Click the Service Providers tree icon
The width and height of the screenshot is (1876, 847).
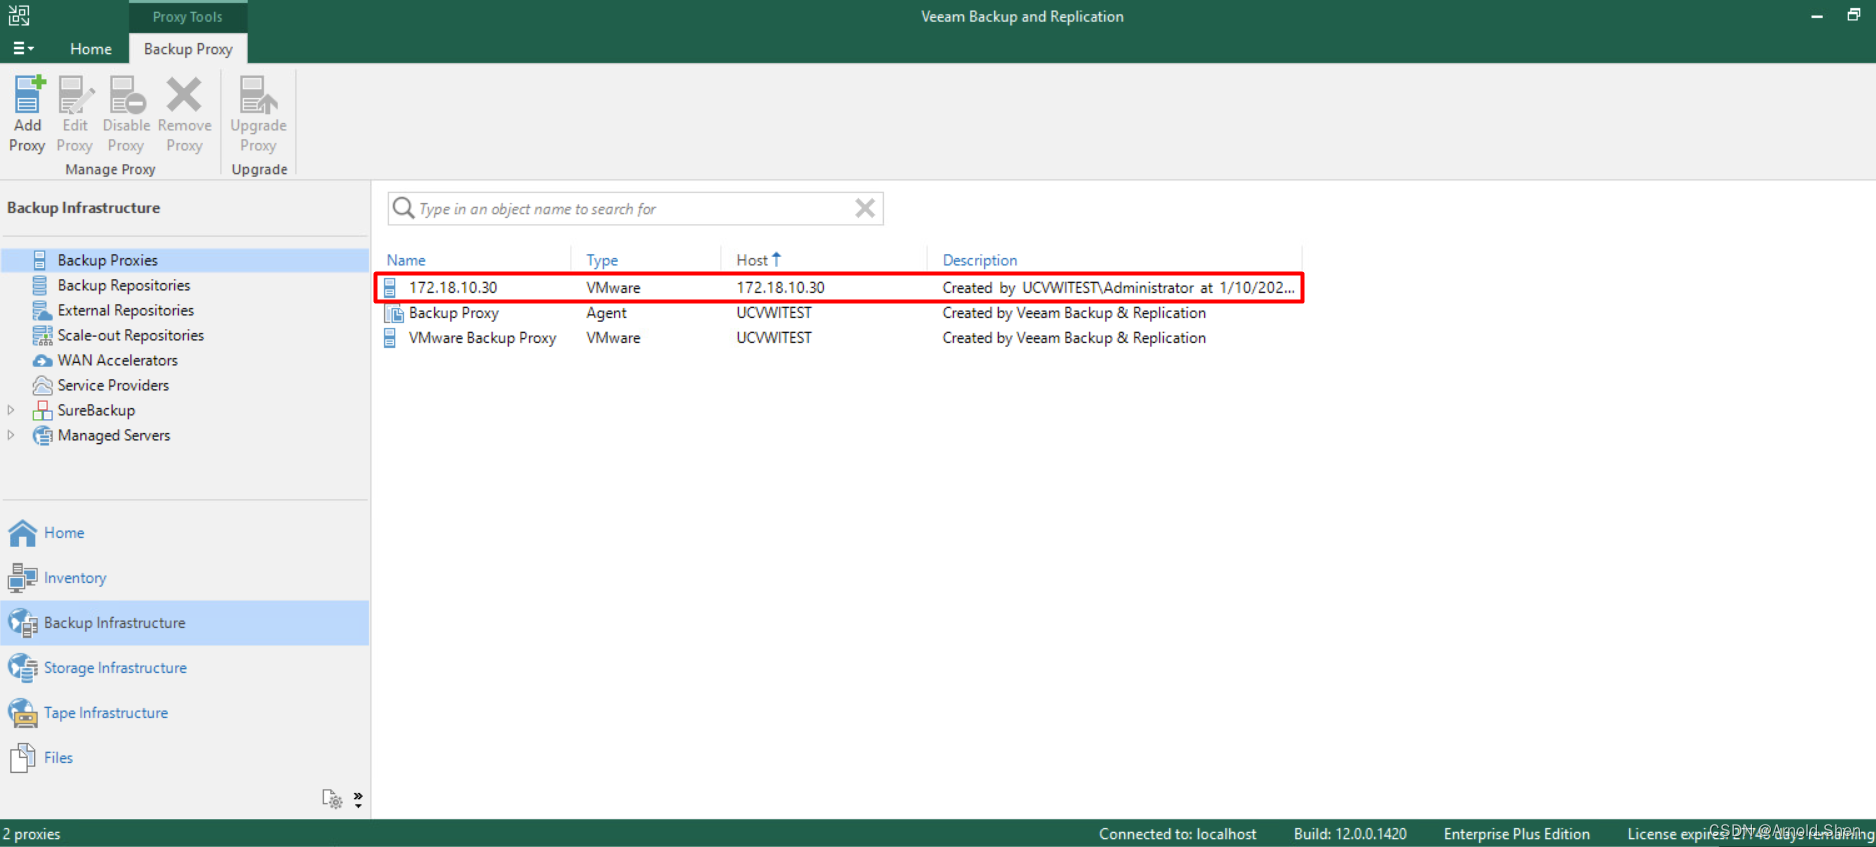tap(42, 385)
